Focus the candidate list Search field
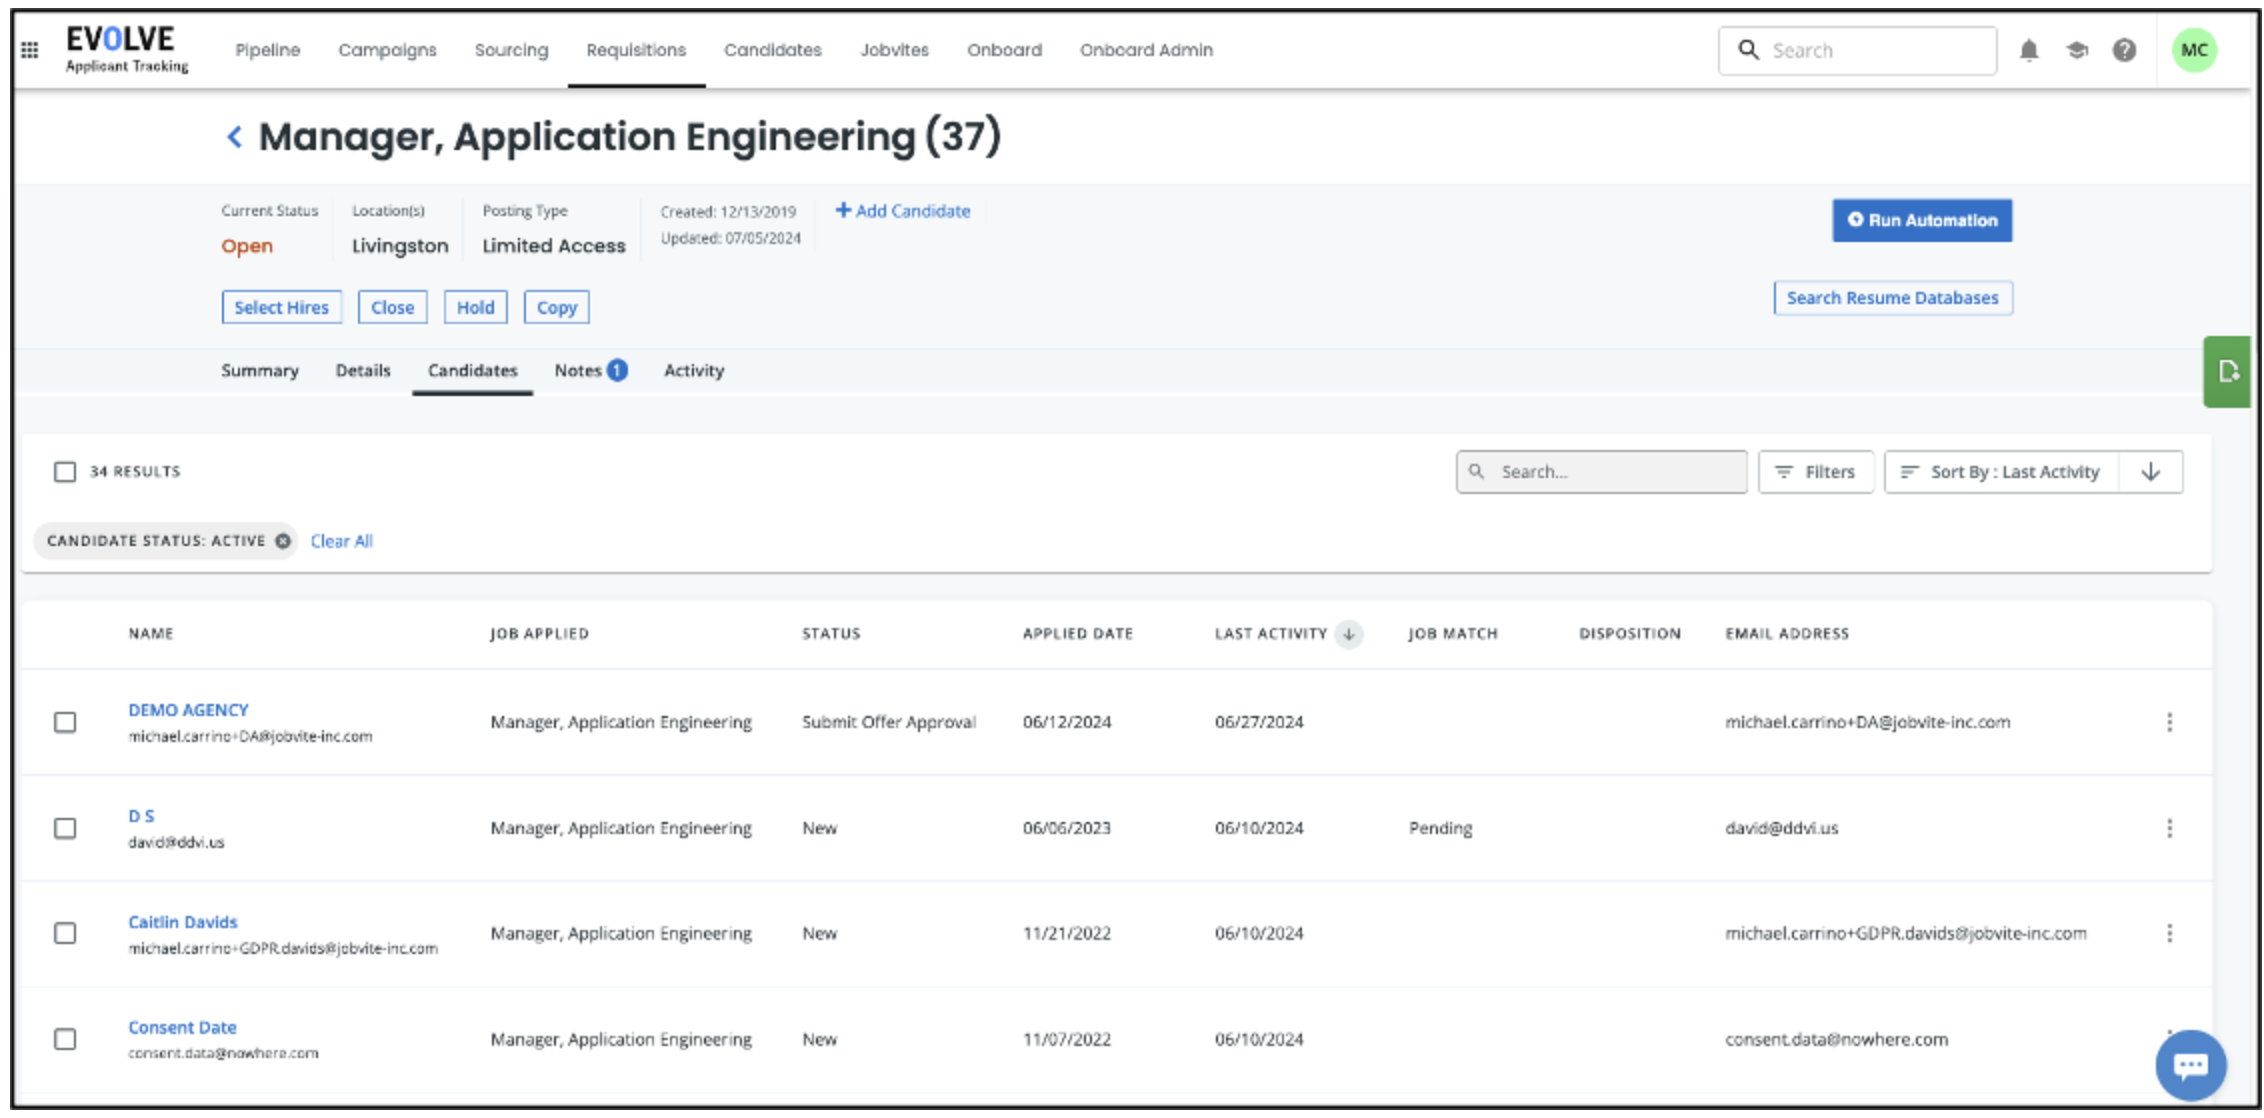 tap(1602, 472)
